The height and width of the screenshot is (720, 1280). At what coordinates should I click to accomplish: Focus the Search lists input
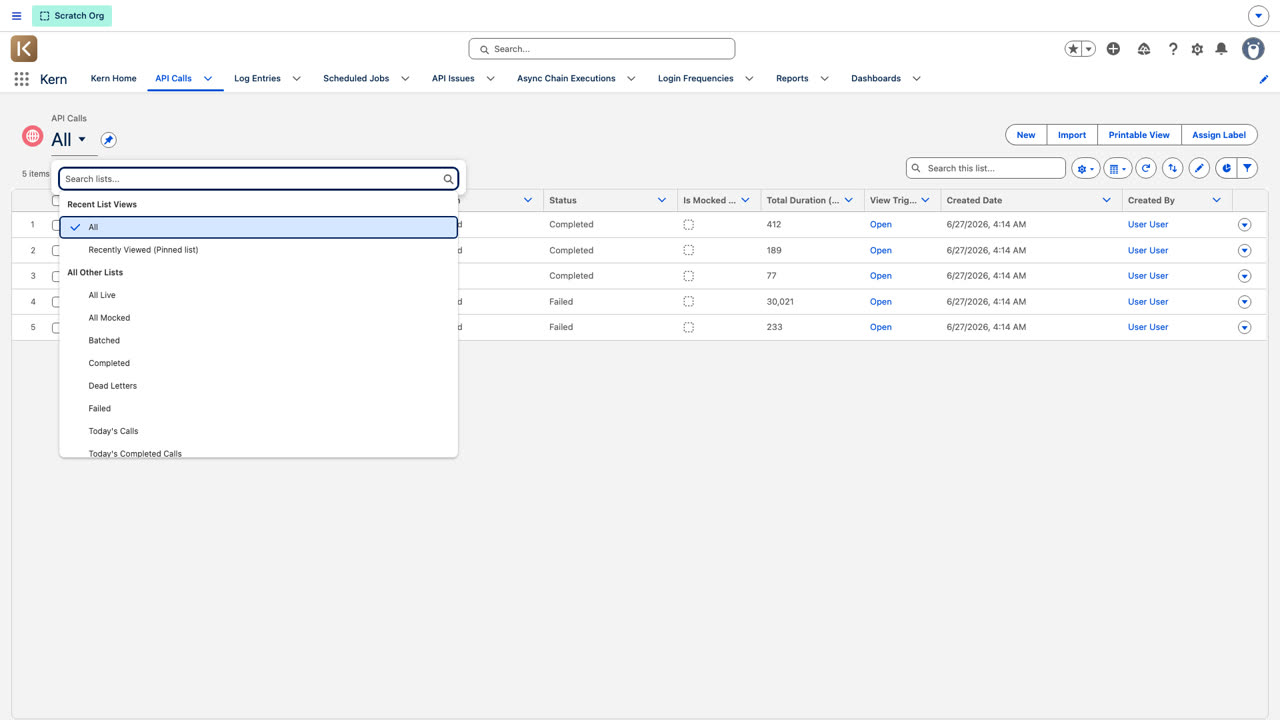258,179
